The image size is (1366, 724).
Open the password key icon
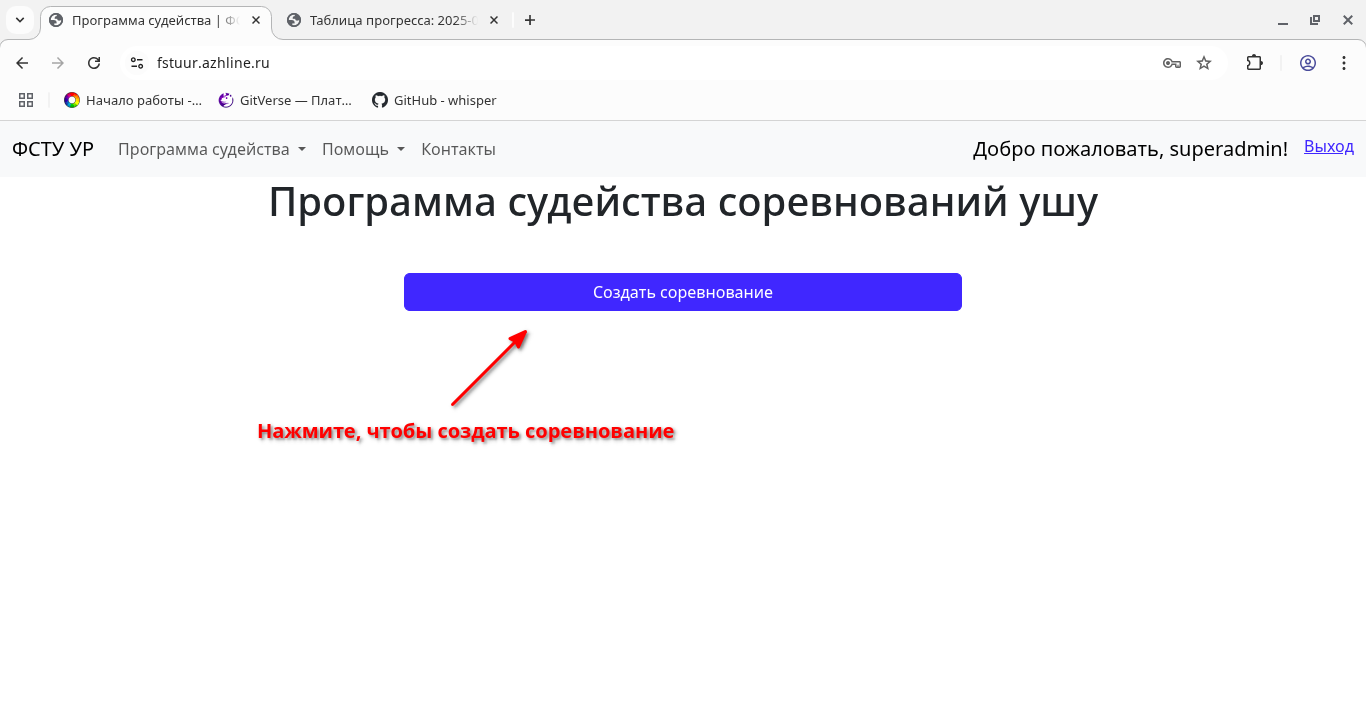1172,63
